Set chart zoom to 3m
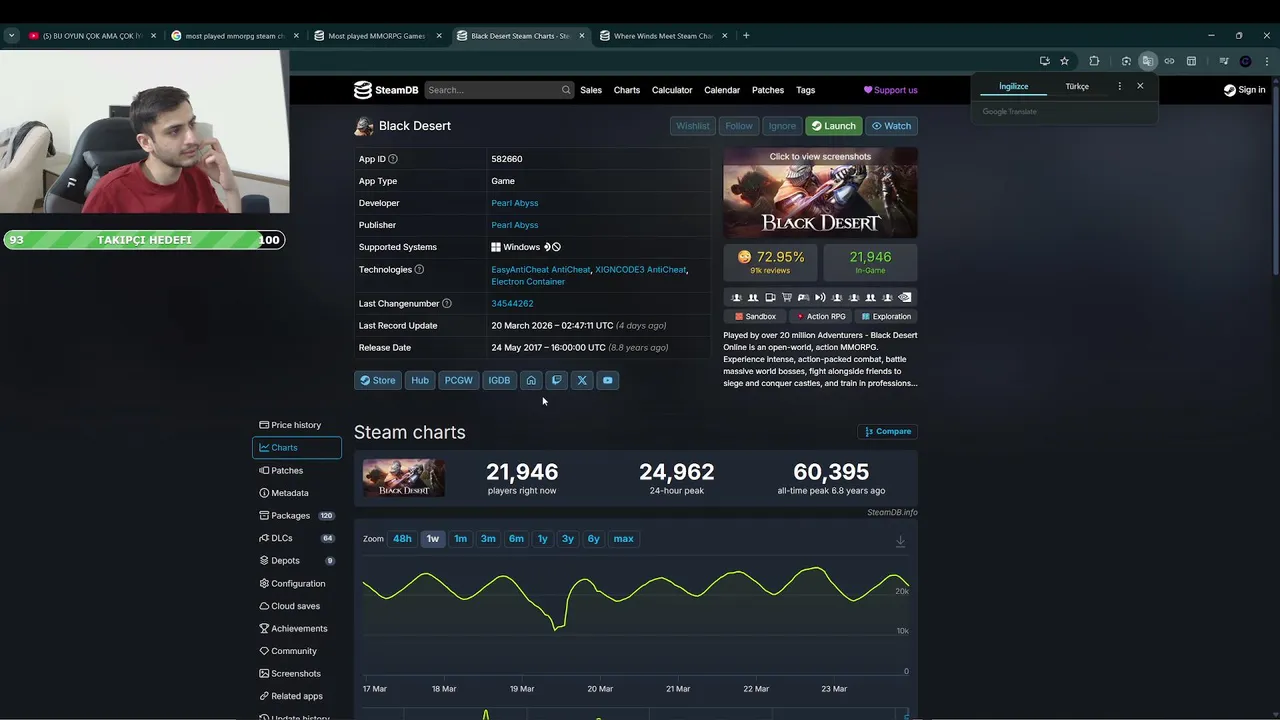The height and width of the screenshot is (720, 1280). (488, 539)
